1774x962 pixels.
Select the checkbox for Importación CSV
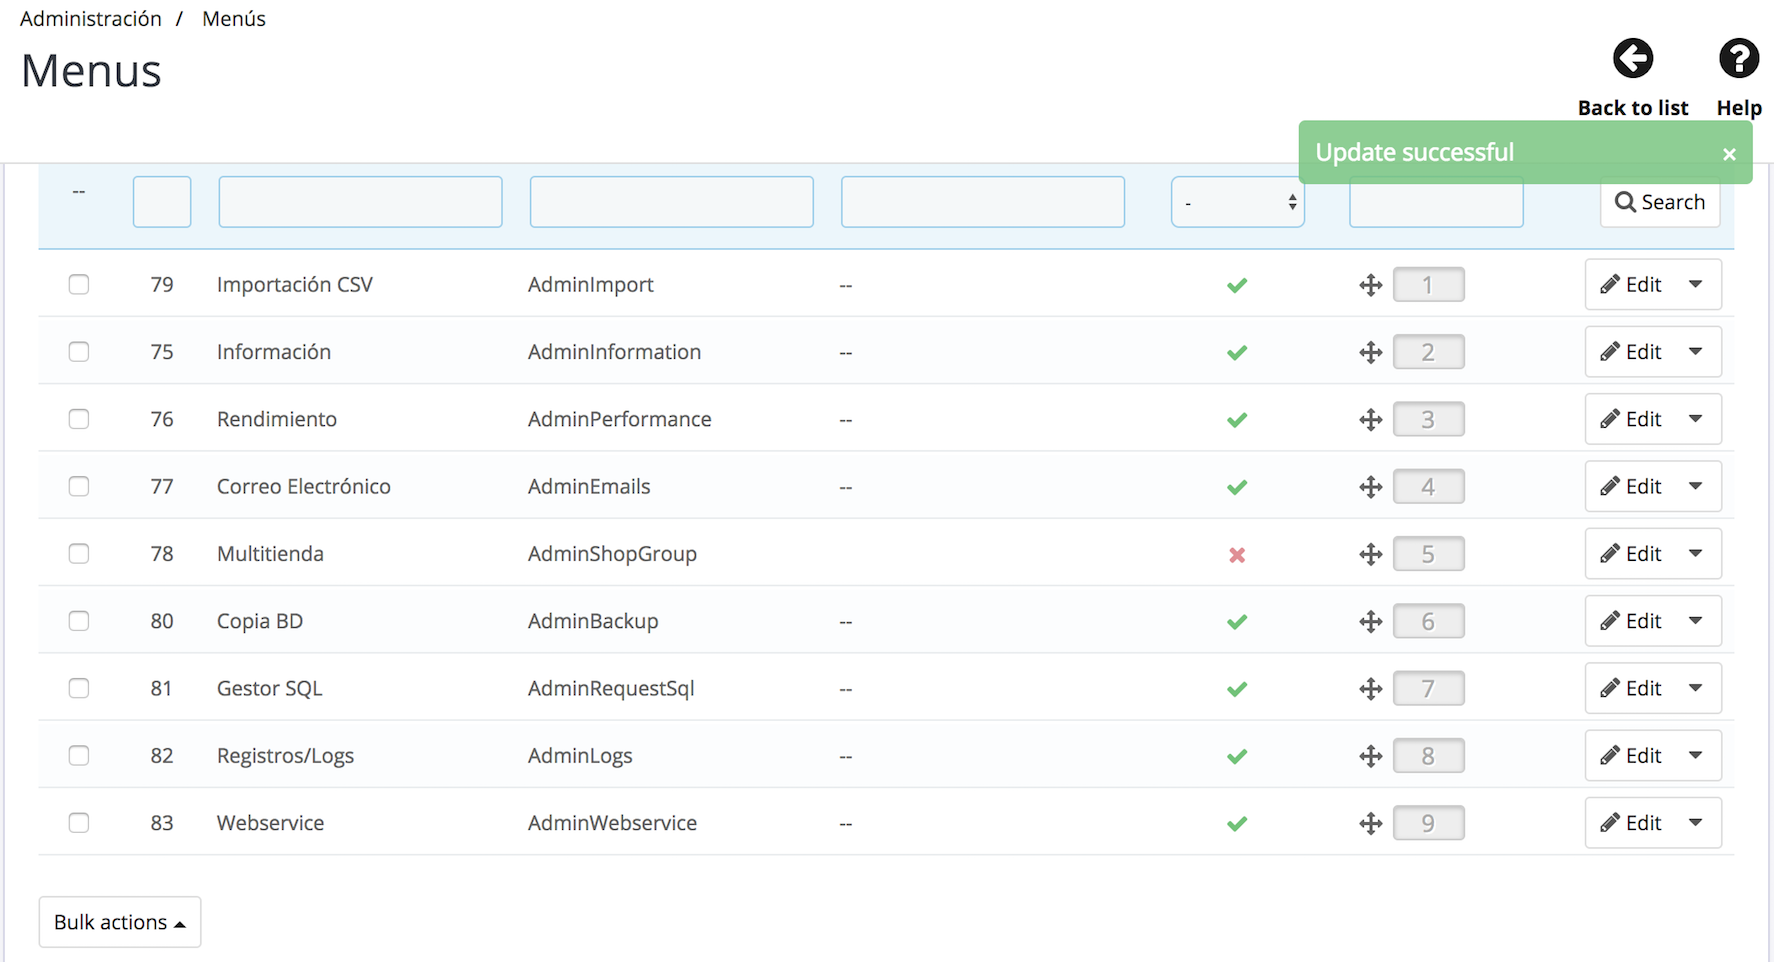click(x=79, y=285)
